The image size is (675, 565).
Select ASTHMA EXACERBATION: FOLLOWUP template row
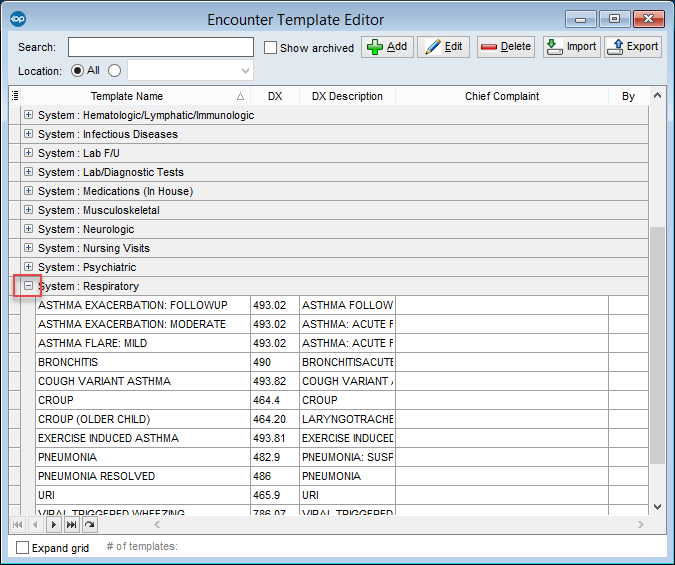tap(342, 305)
